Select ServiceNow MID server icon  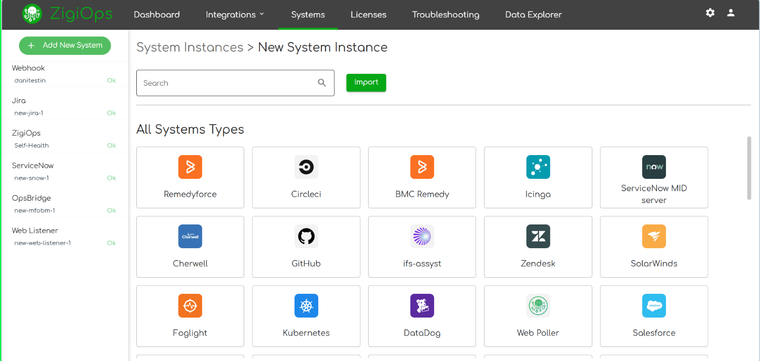coord(654,167)
